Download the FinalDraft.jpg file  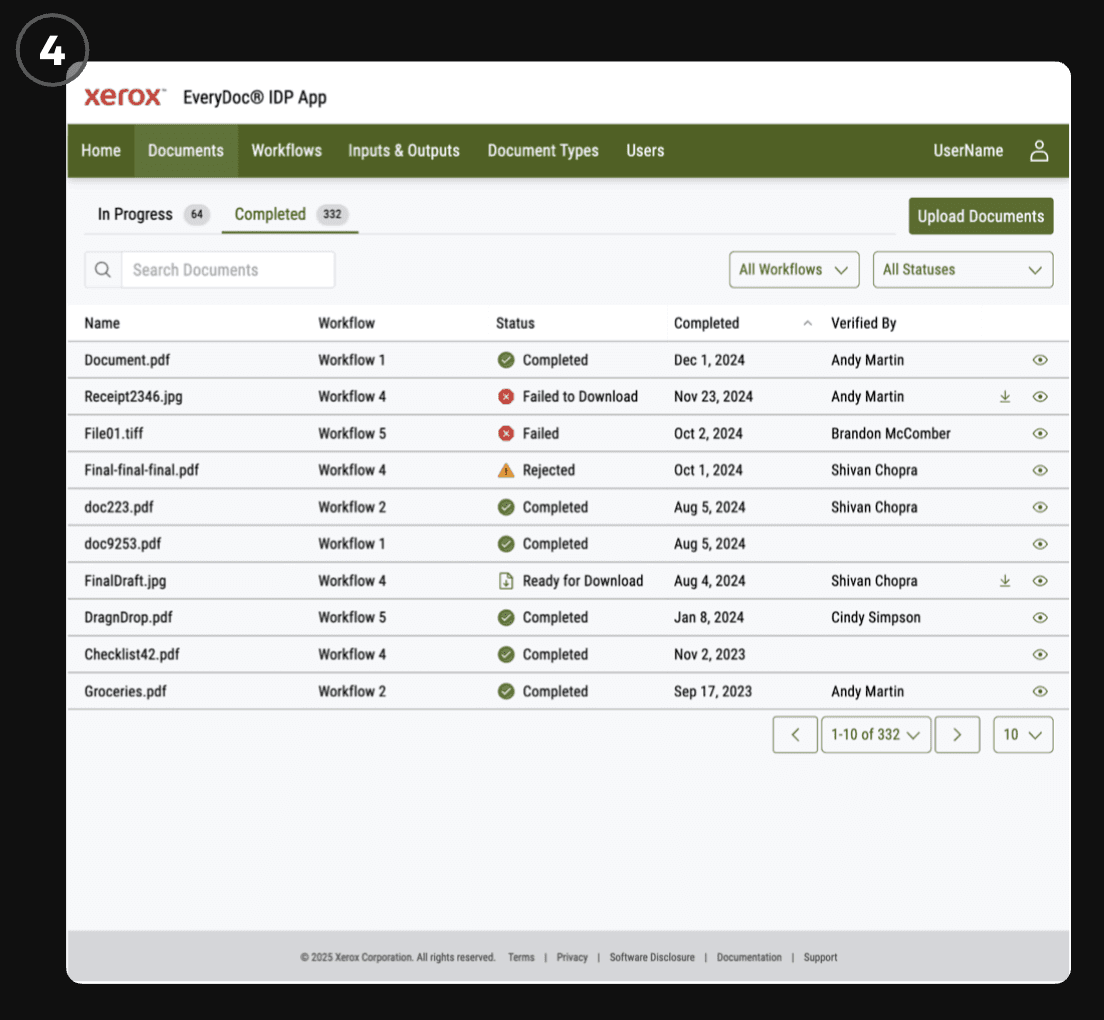coord(1005,581)
